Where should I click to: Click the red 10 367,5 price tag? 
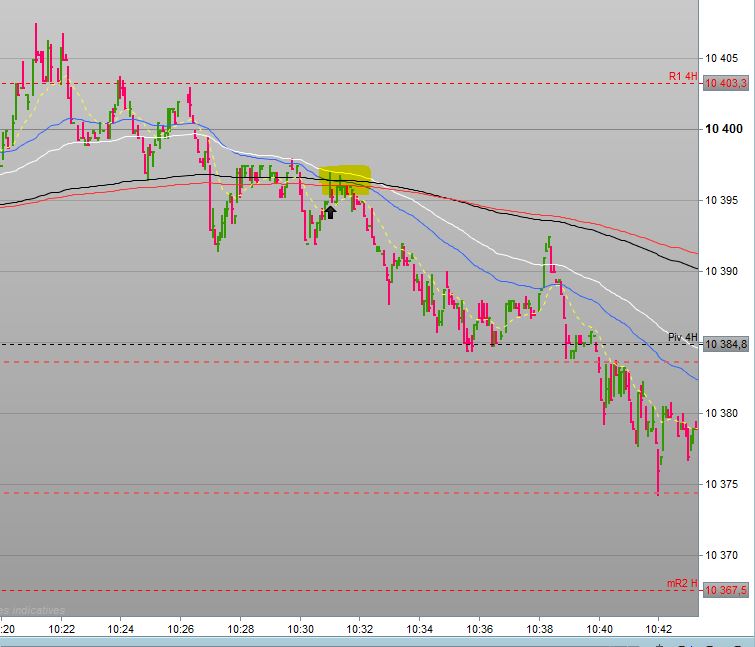point(726,590)
